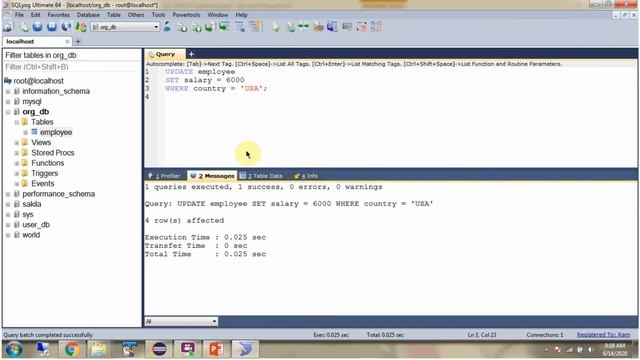The width and height of the screenshot is (640, 360).
Task: Select the Functions folder in tree
Action: (x=48, y=163)
